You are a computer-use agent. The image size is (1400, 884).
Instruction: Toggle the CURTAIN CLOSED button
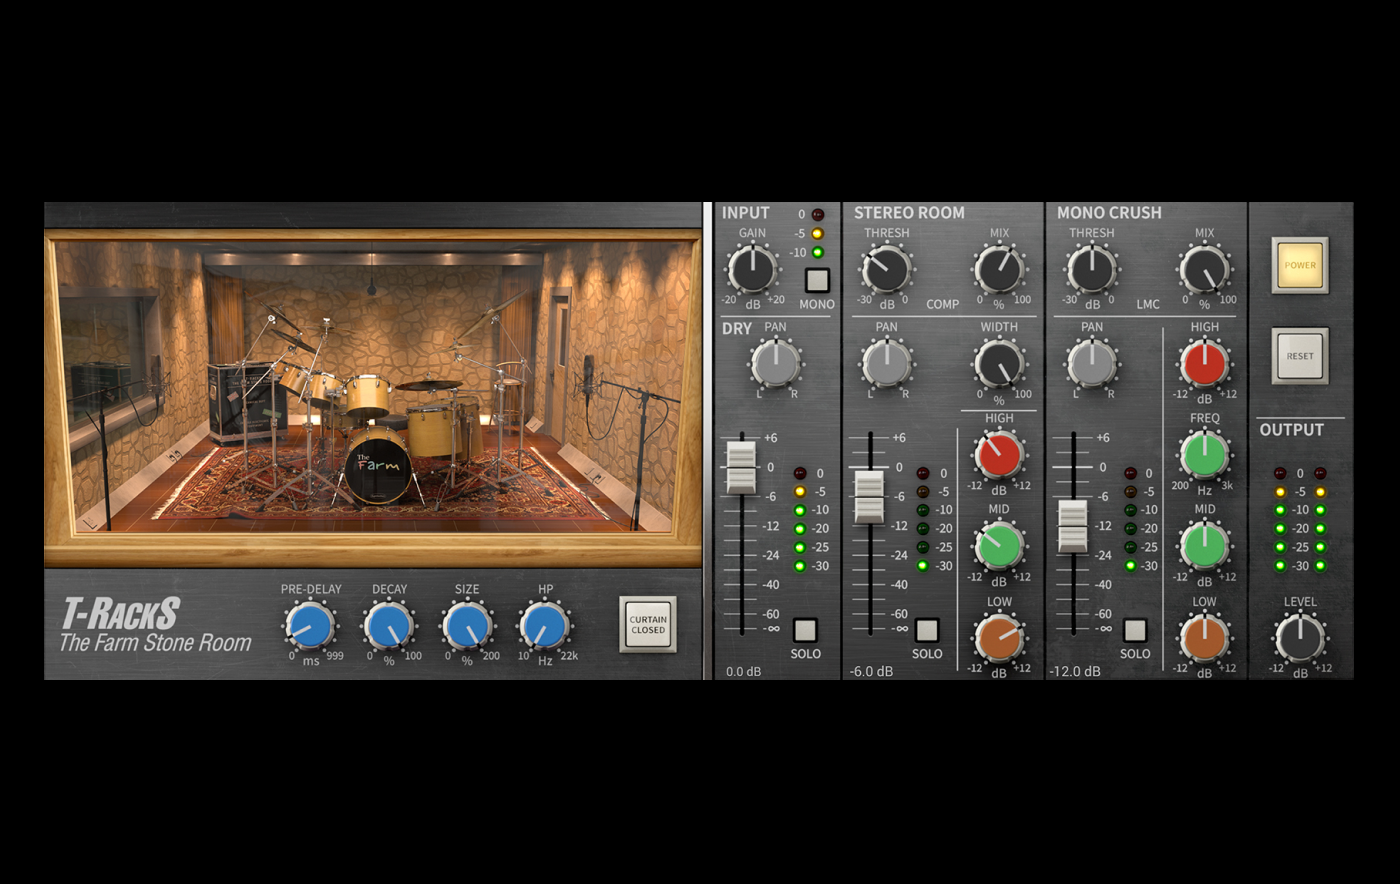tap(648, 624)
